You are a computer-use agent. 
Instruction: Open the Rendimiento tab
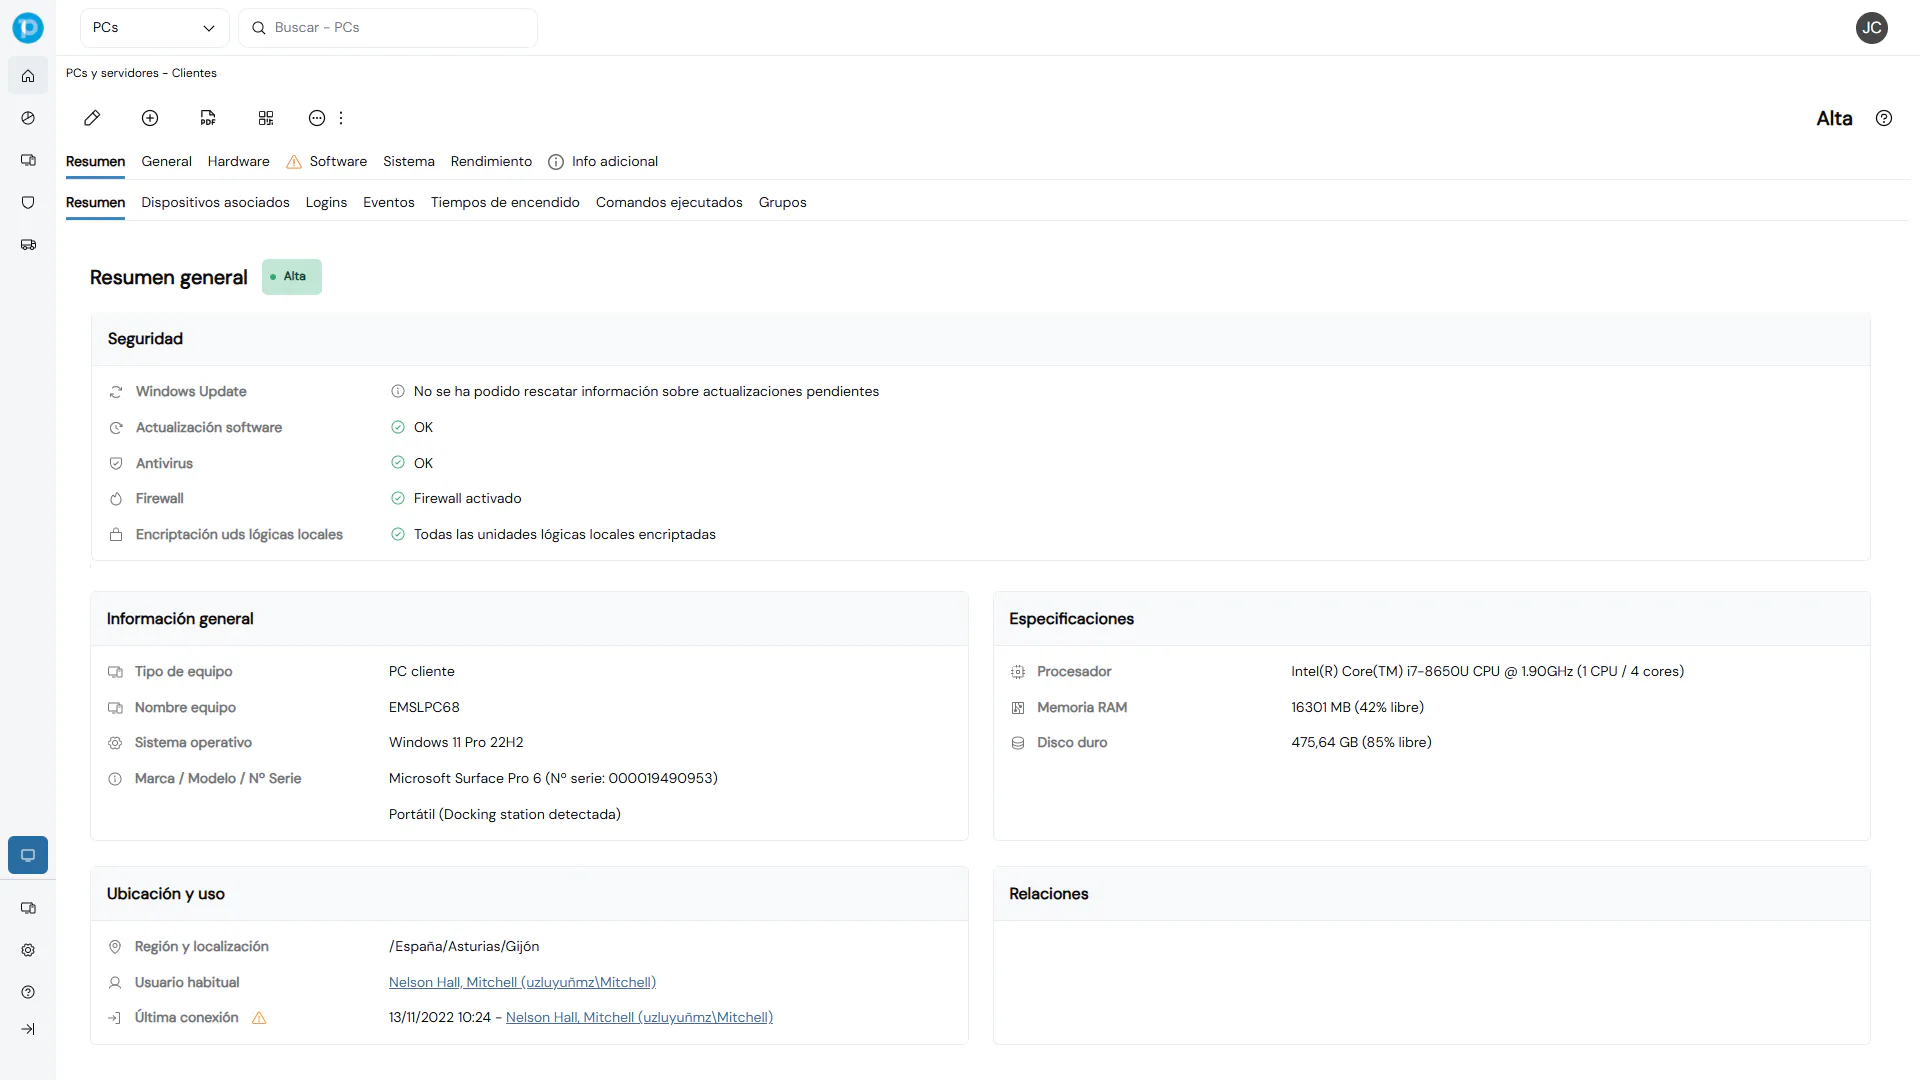[491, 162]
